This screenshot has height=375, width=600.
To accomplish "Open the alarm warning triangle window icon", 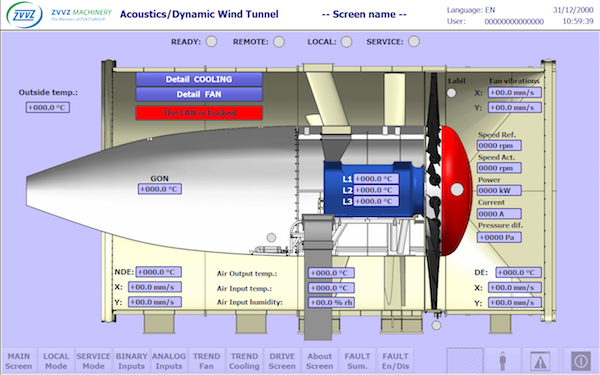I will pyautogui.click(x=540, y=361).
